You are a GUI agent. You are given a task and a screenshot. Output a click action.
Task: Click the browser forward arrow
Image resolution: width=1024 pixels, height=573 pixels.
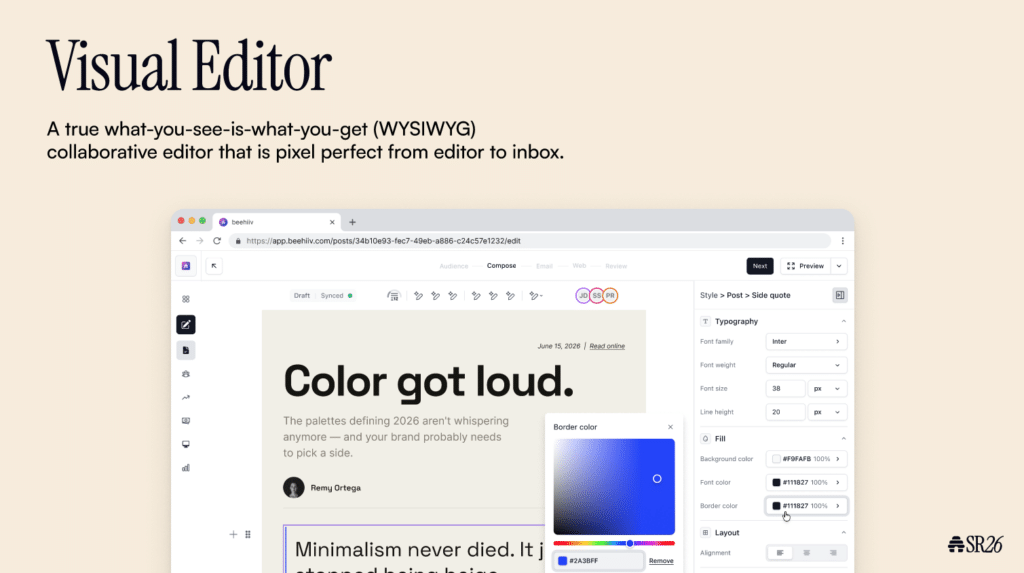pyautogui.click(x=200, y=241)
